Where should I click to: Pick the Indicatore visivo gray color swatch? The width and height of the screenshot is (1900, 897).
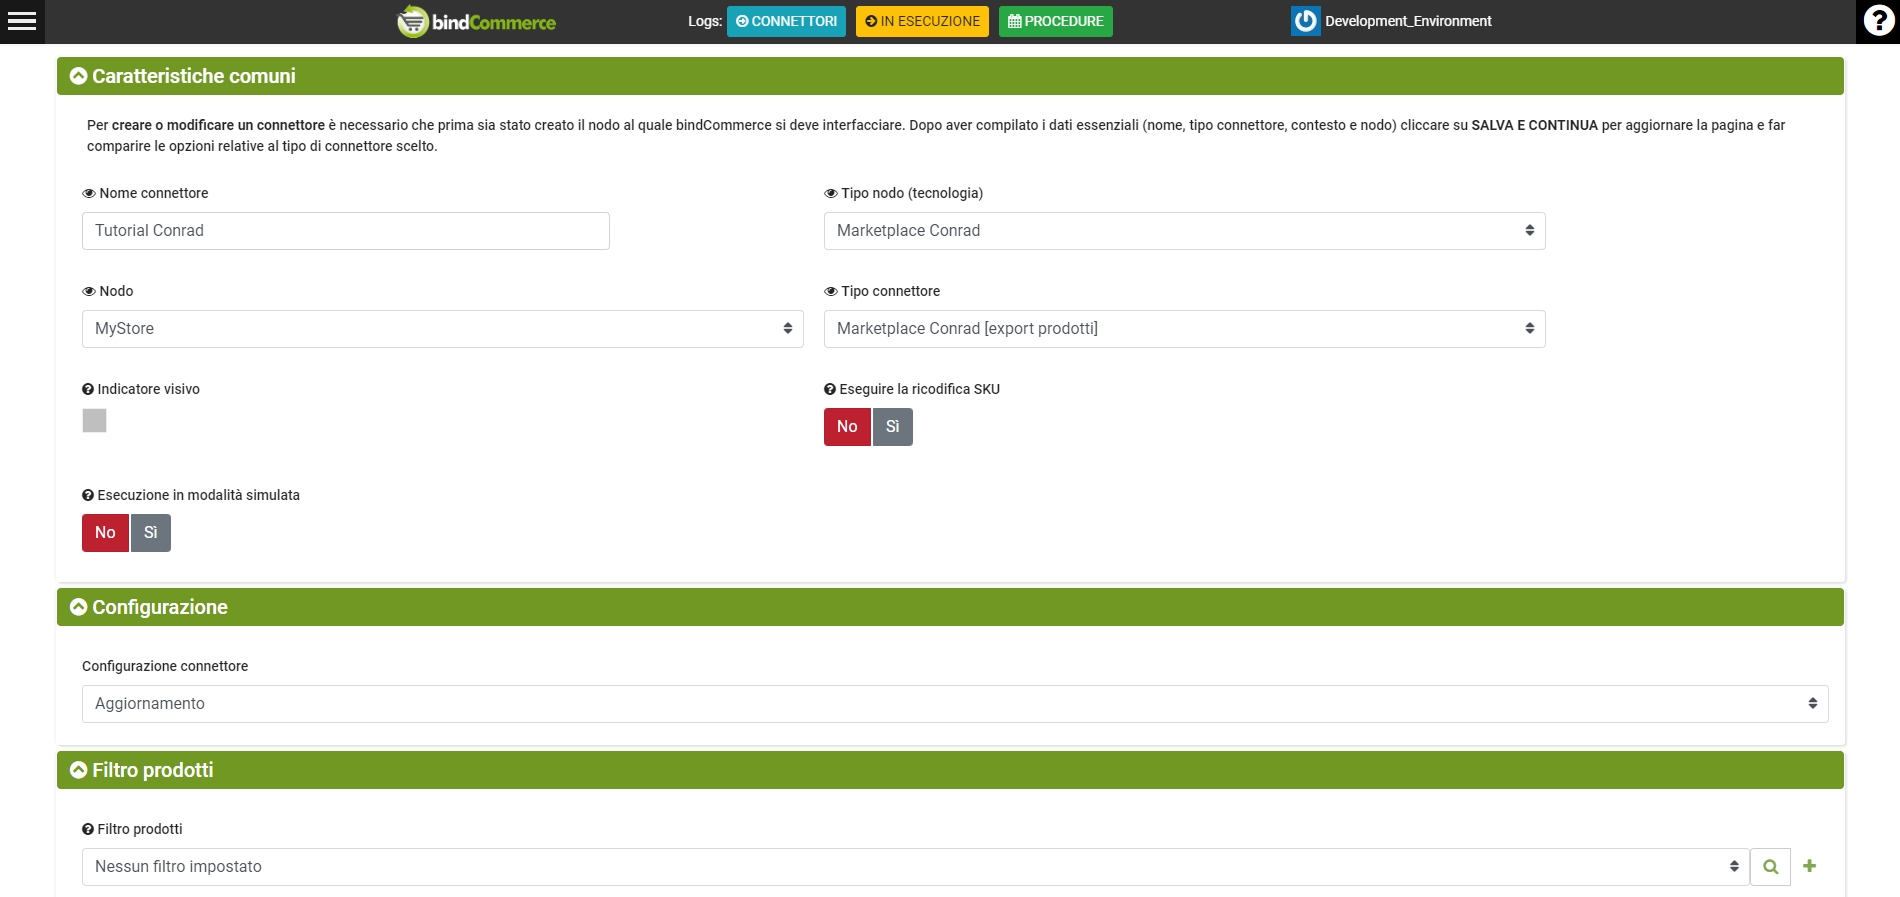click(x=94, y=421)
